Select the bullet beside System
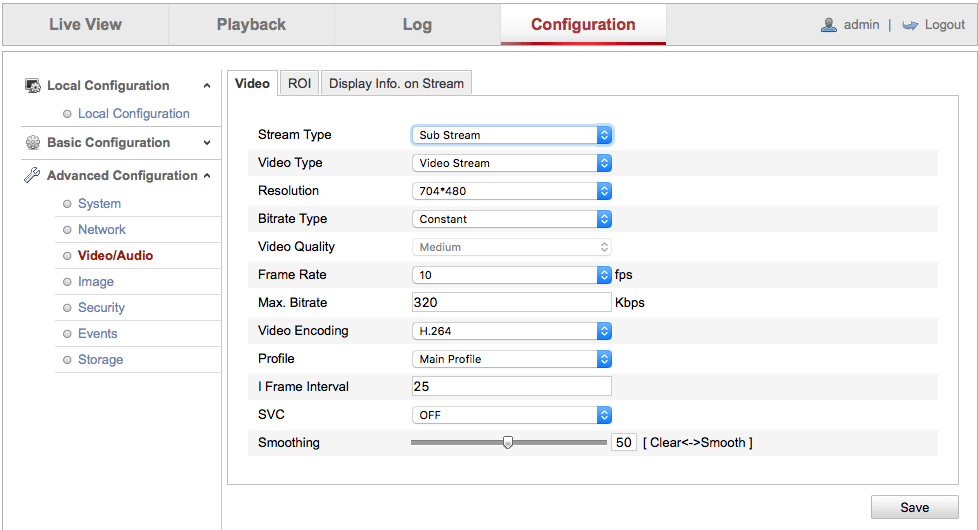The width and height of the screenshot is (978, 530). [x=67, y=204]
